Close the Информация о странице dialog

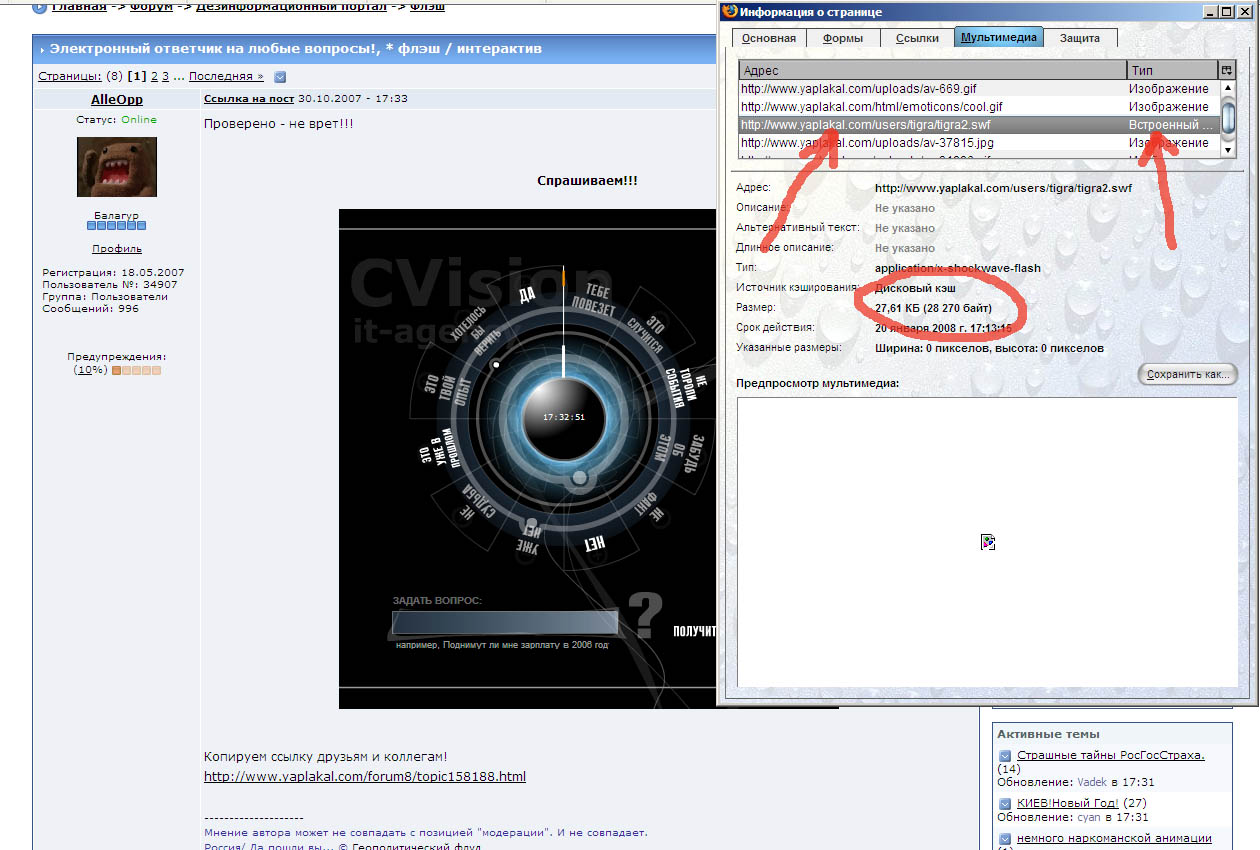tap(1245, 11)
